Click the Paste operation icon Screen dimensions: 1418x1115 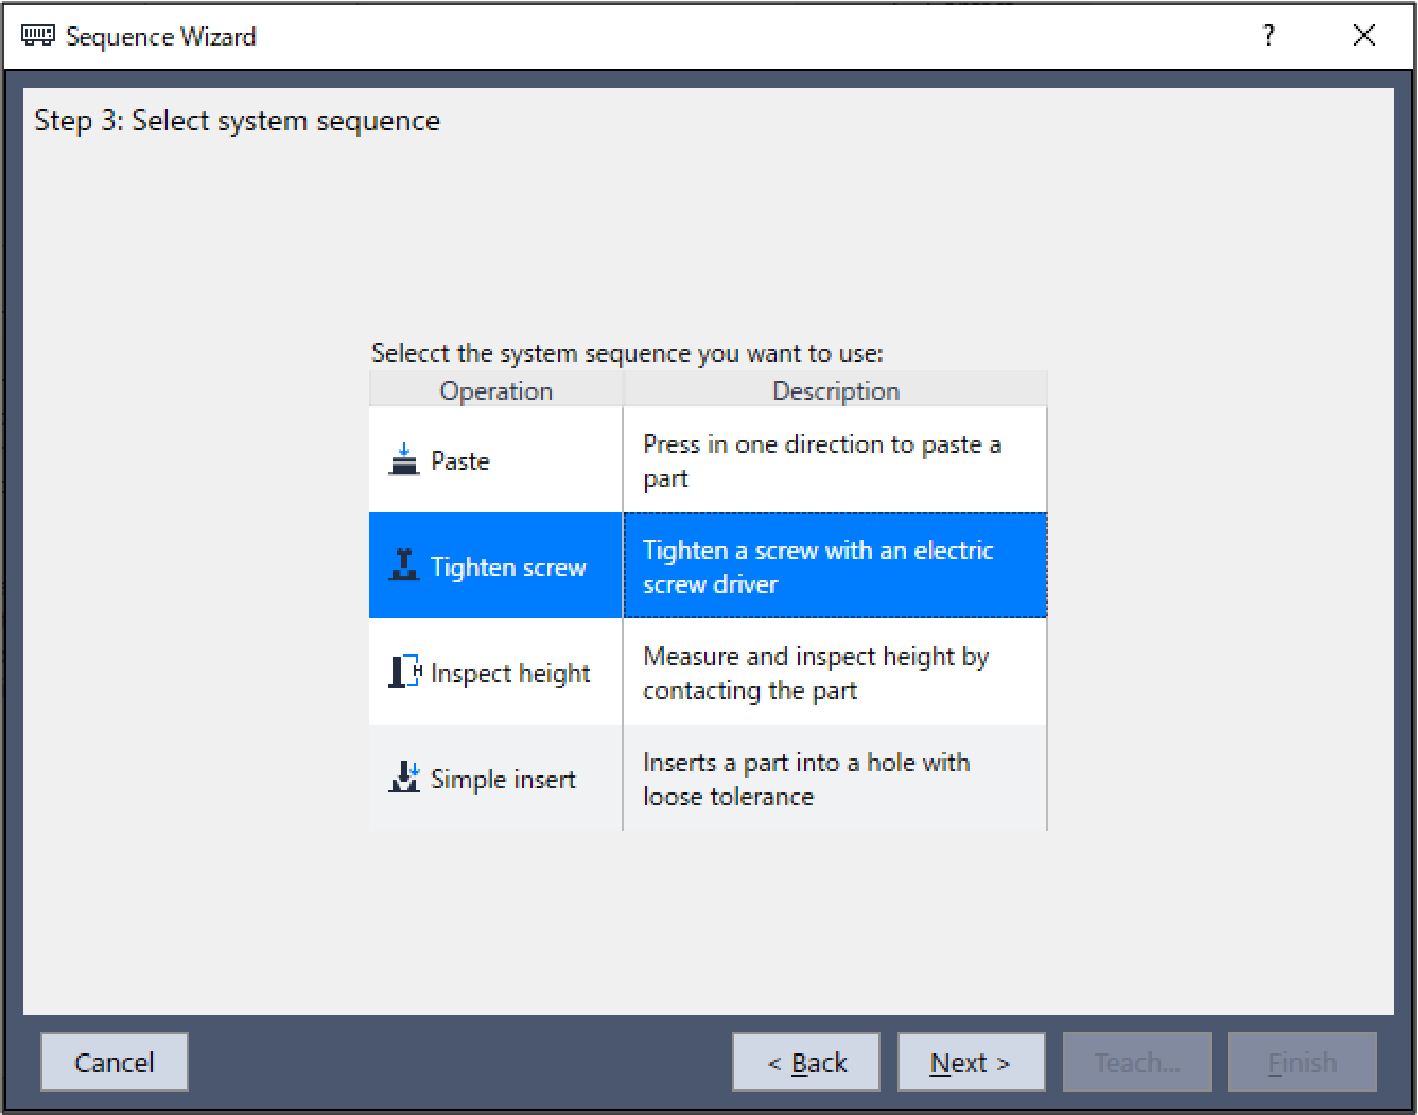pyautogui.click(x=403, y=461)
